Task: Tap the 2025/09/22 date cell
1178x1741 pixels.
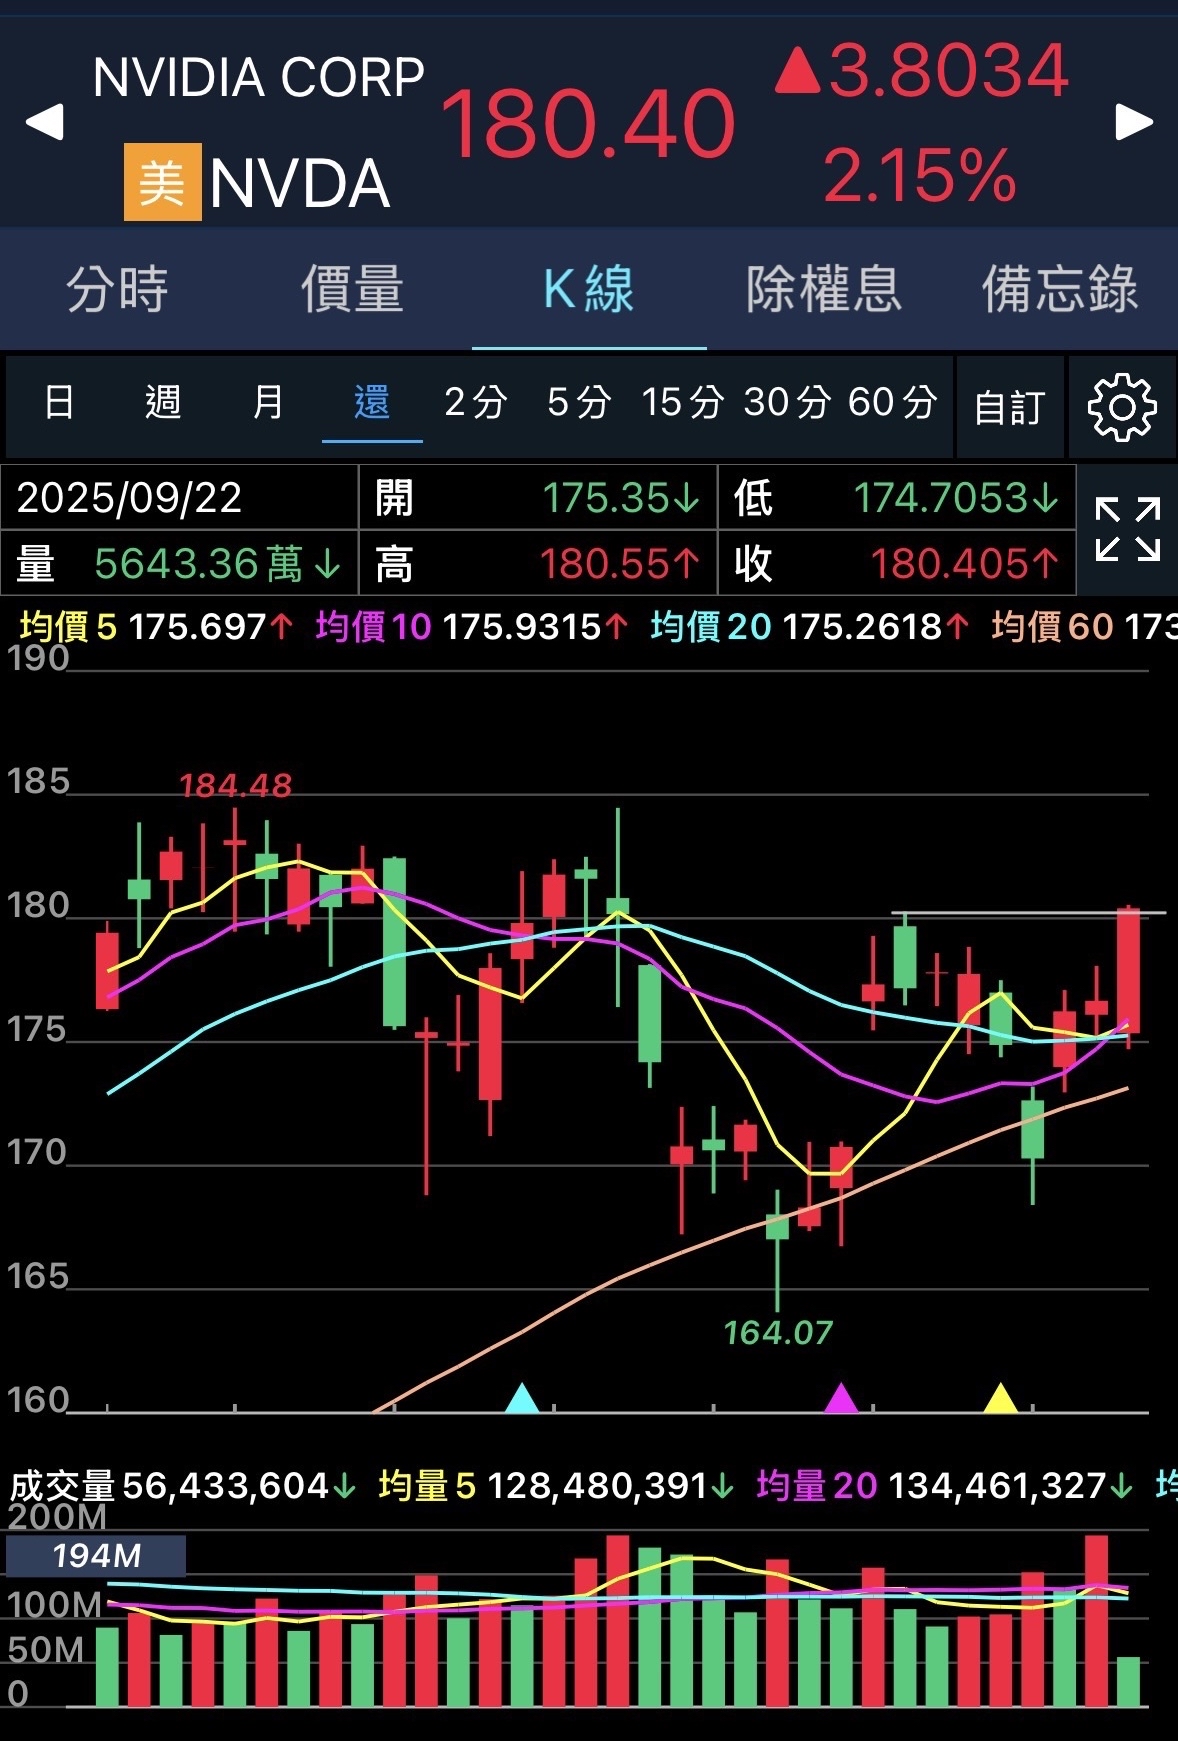Action: pyautogui.click(x=180, y=497)
